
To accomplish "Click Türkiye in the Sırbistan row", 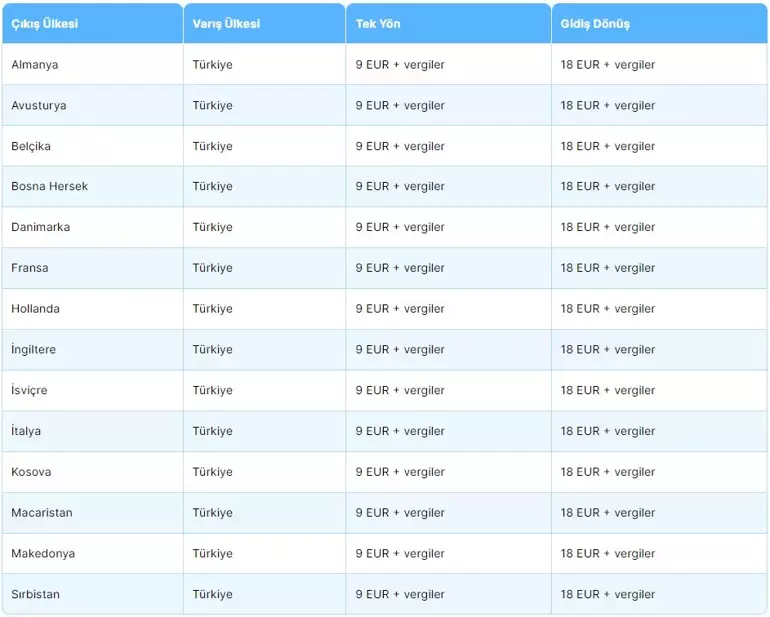I will (213, 594).
